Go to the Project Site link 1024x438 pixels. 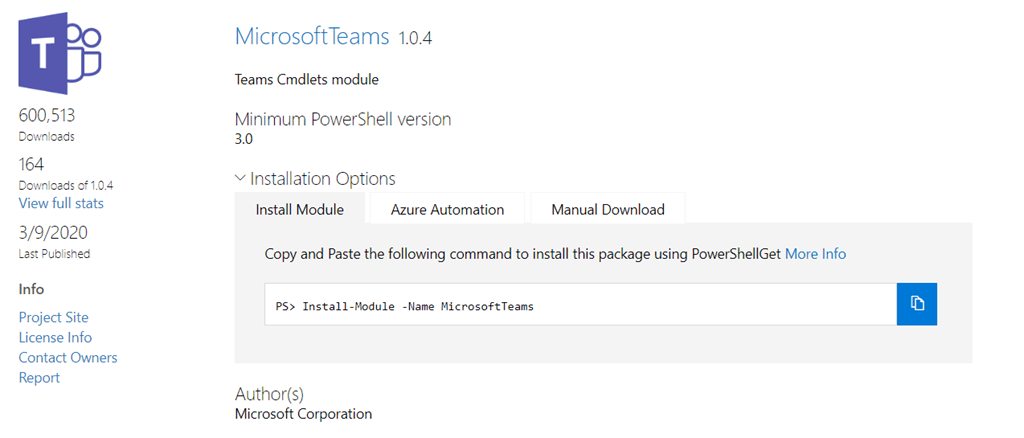point(54,317)
